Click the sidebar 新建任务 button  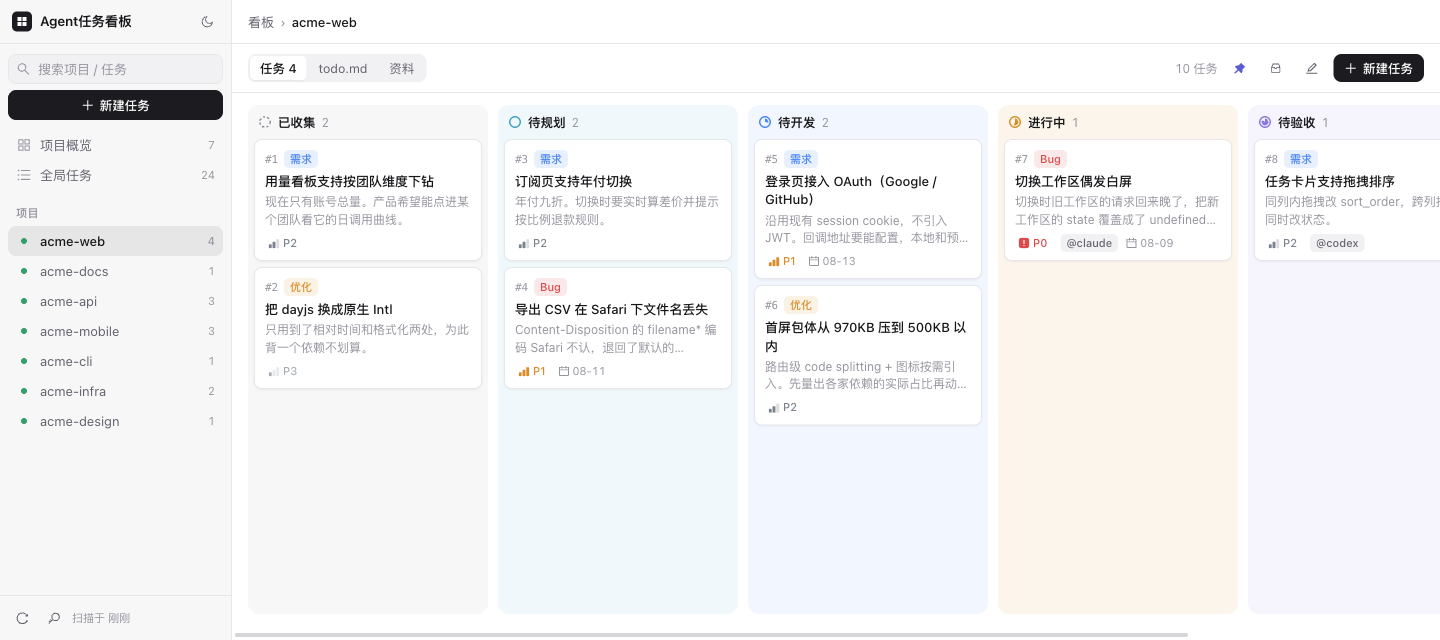click(116, 105)
